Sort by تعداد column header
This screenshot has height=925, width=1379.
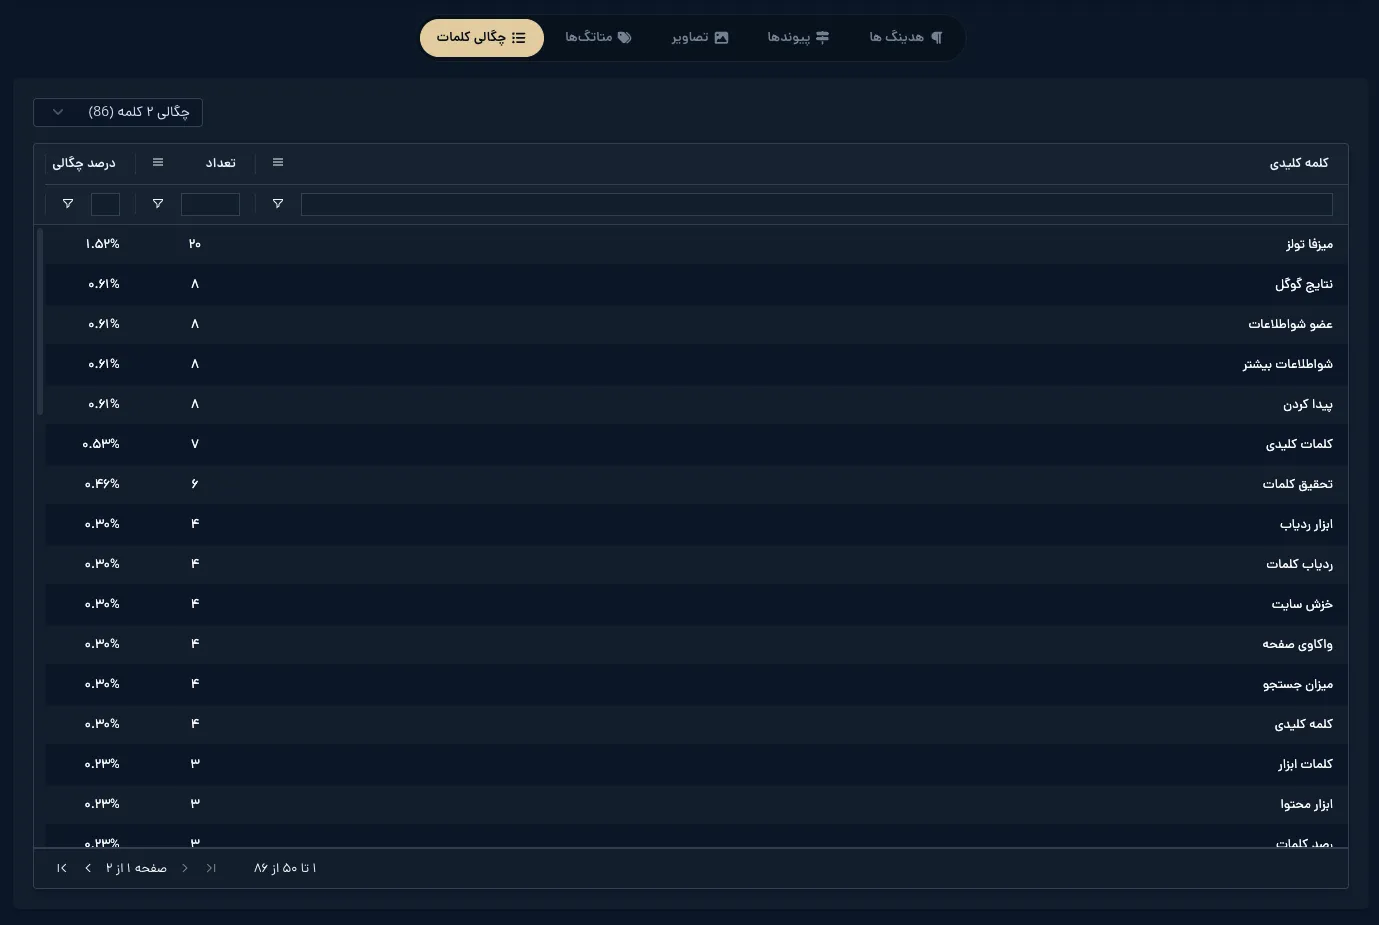(220, 163)
